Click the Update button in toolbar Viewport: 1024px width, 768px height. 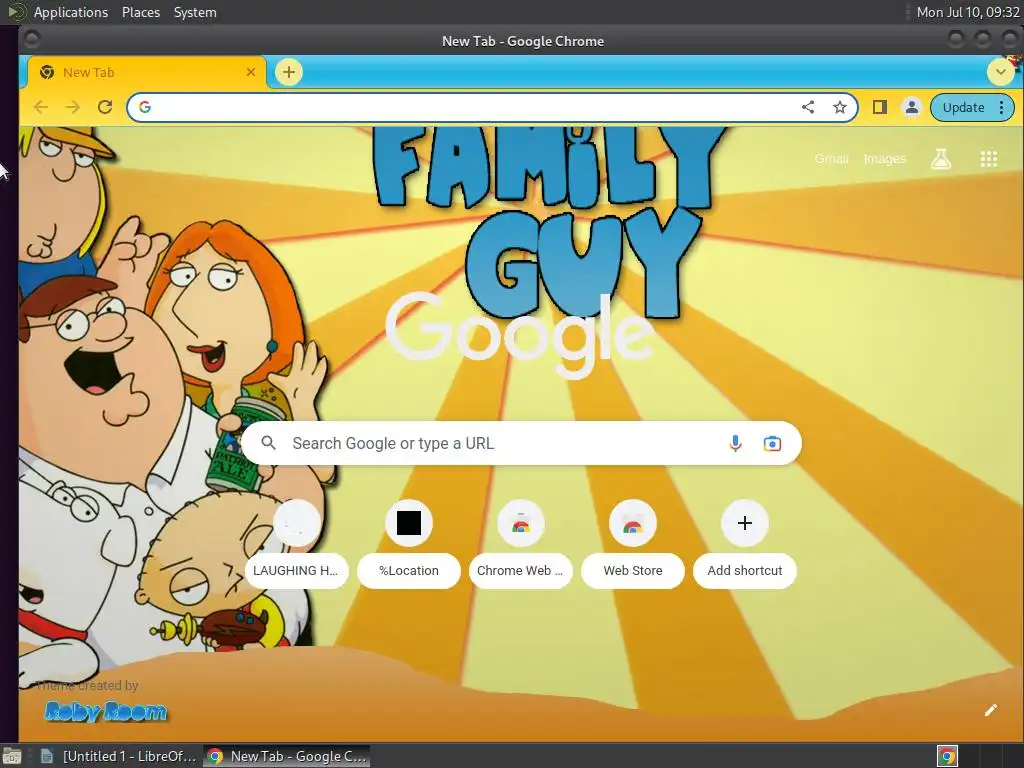click(x=963, y=107)
